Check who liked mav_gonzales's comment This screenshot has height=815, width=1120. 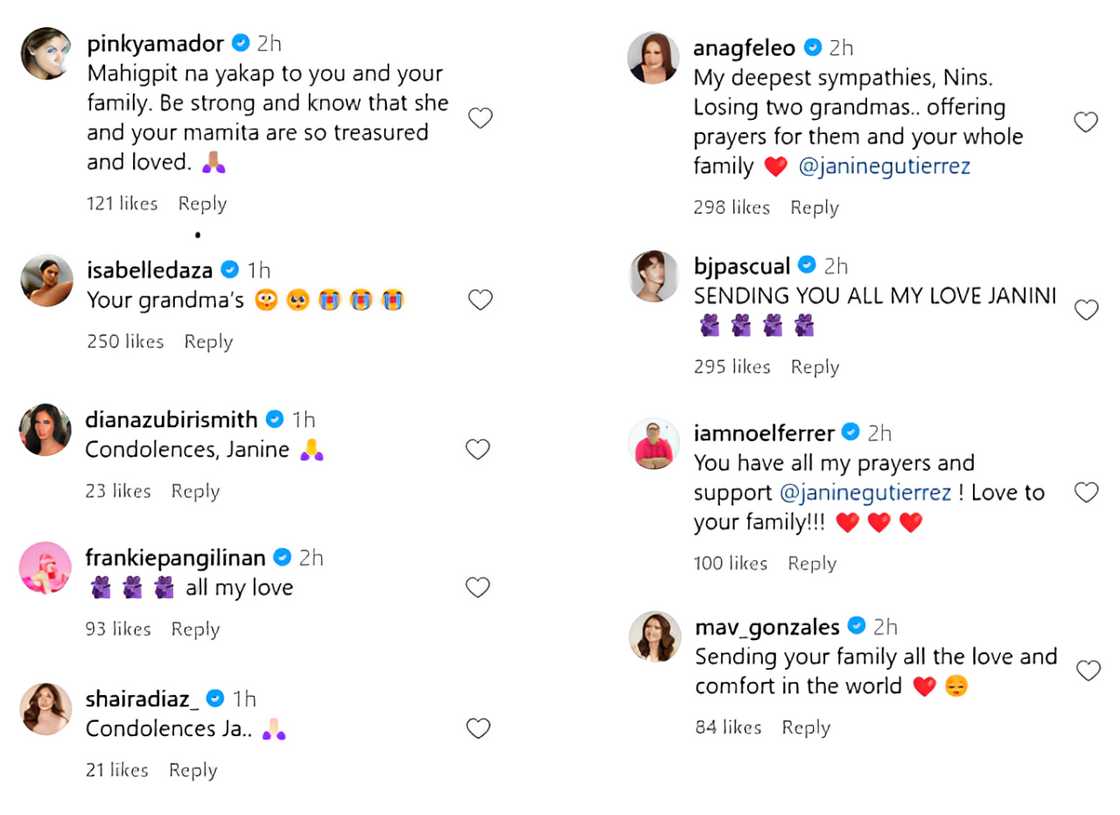click(727, 727)
